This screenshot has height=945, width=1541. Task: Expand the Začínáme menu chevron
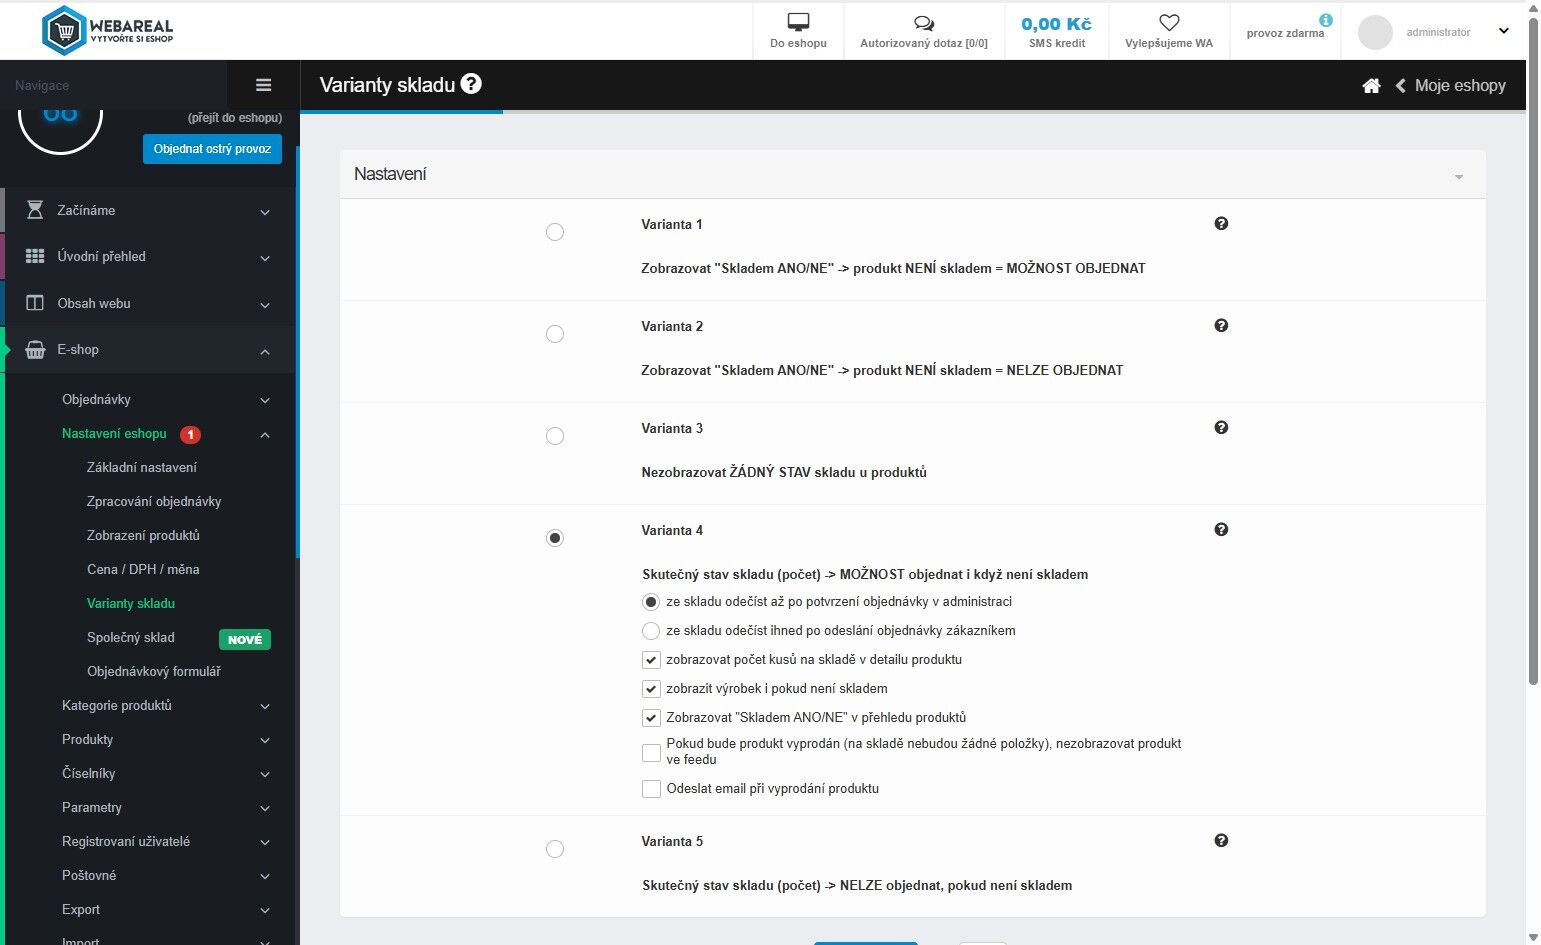tap(265, 212)
